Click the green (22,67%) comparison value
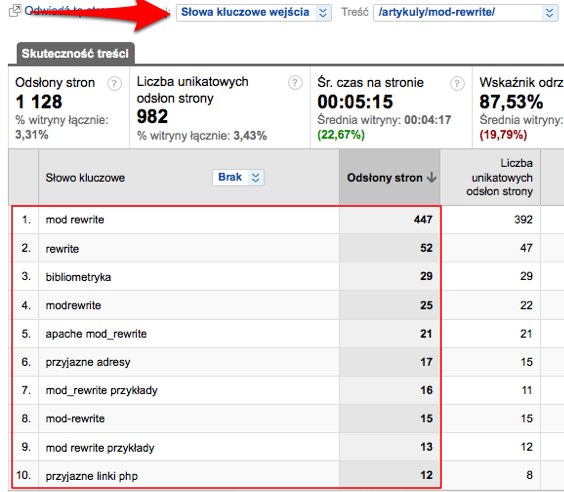The height and width of the screenshot is (492, 564). click(x=341, y=135)
